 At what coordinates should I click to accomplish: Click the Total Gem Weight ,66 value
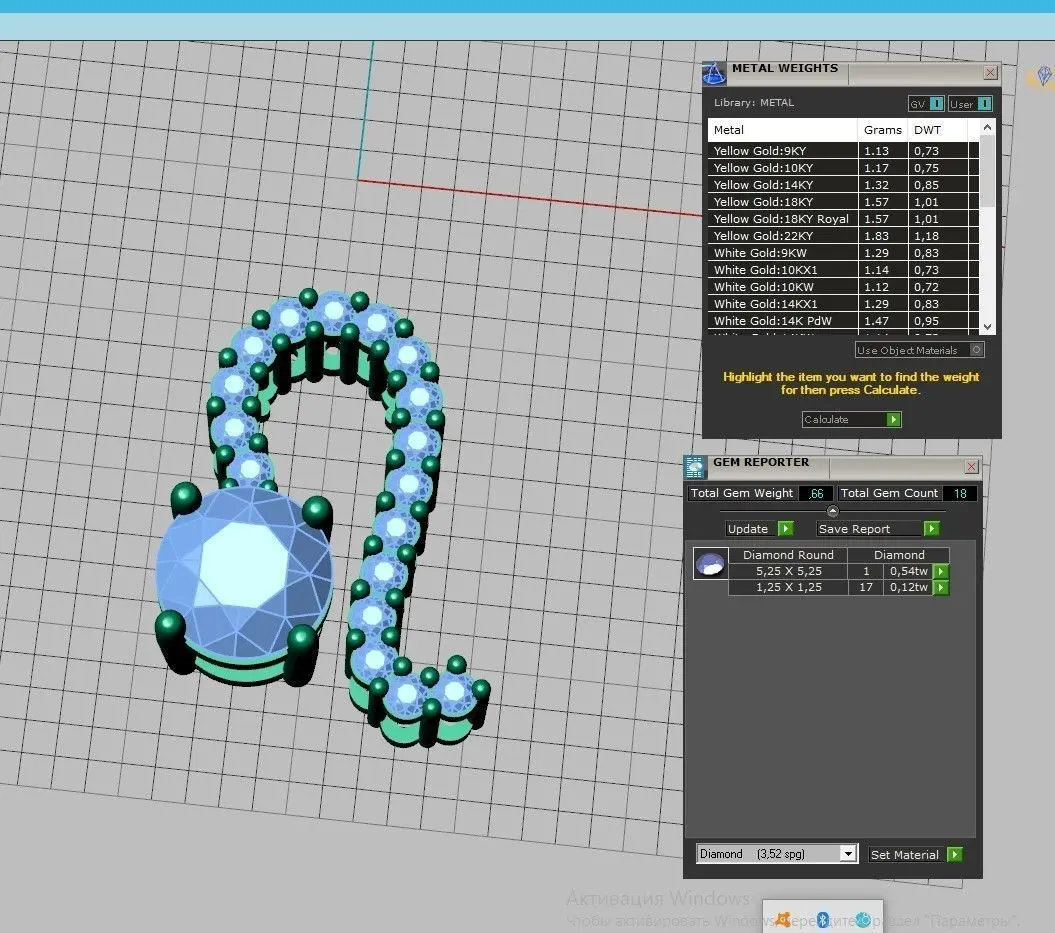[816, 493]
